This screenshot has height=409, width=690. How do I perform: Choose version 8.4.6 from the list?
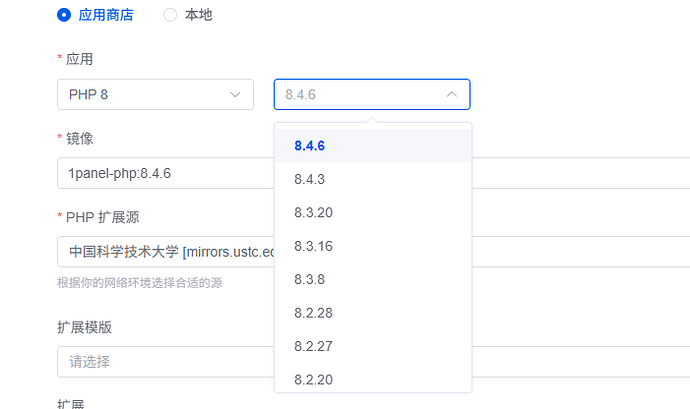[x=373, y=146]
